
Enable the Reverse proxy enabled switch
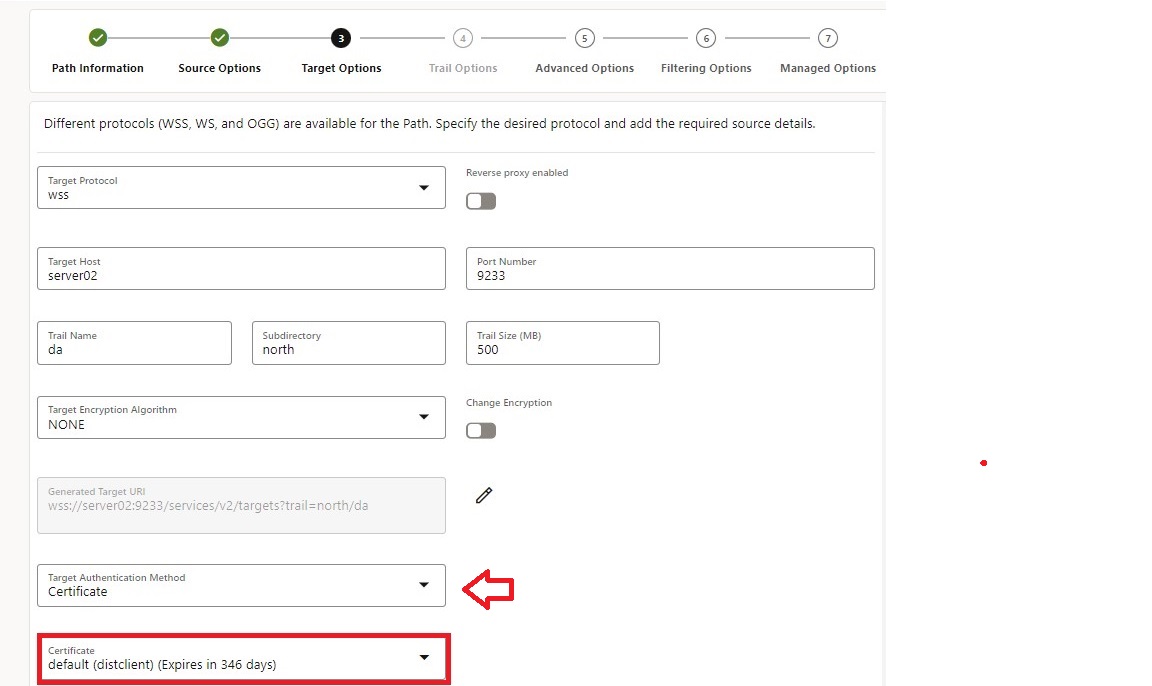[481, 201]
